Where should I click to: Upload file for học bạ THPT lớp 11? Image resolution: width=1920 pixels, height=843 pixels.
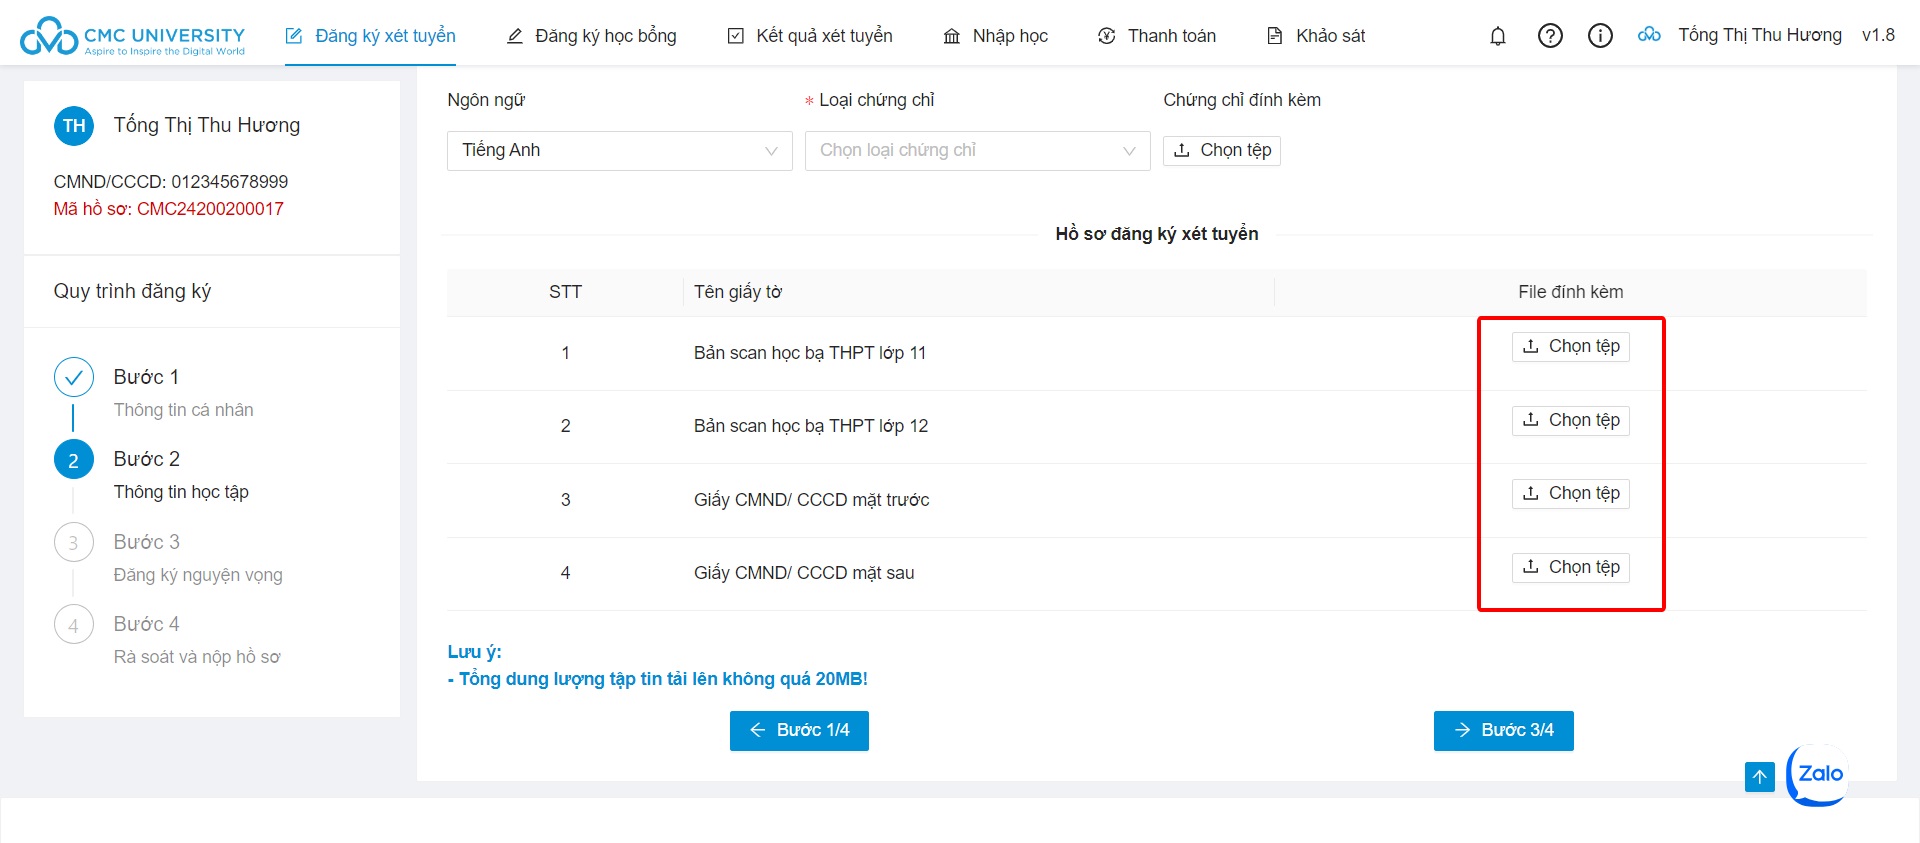[x=1571, y=346]
